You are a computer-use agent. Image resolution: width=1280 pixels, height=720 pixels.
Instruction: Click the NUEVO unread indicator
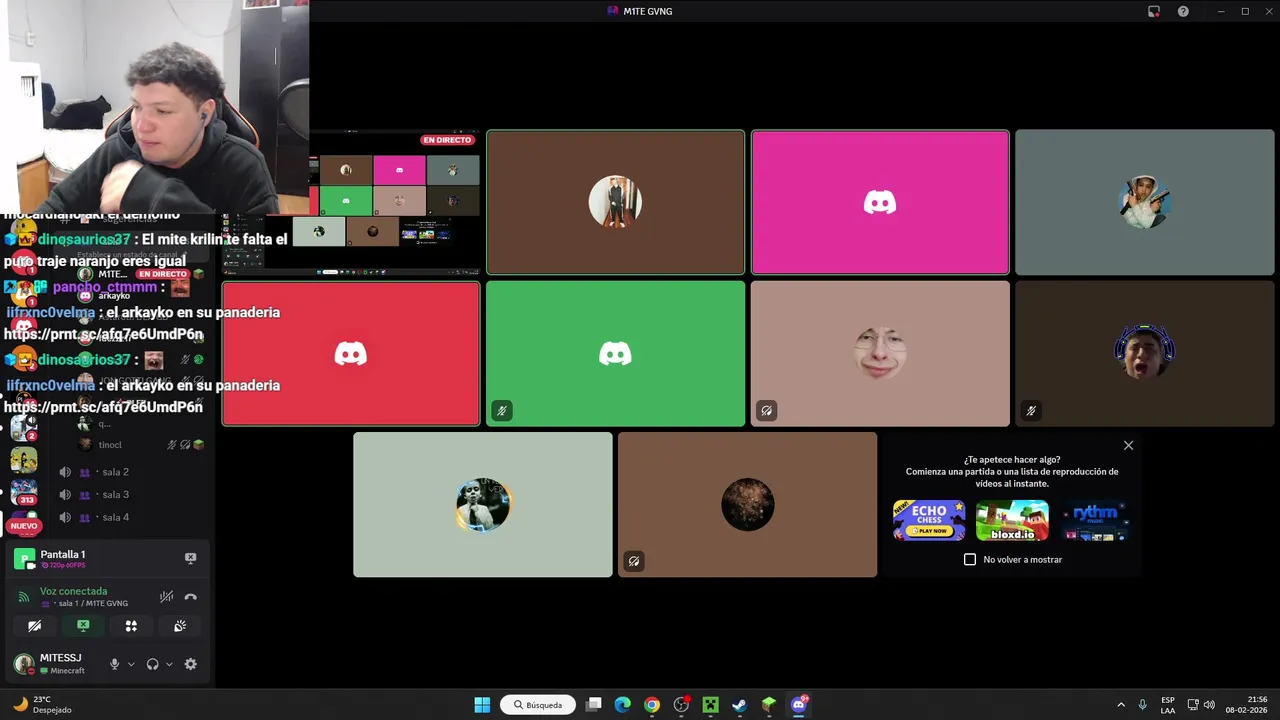pos(24,526)
